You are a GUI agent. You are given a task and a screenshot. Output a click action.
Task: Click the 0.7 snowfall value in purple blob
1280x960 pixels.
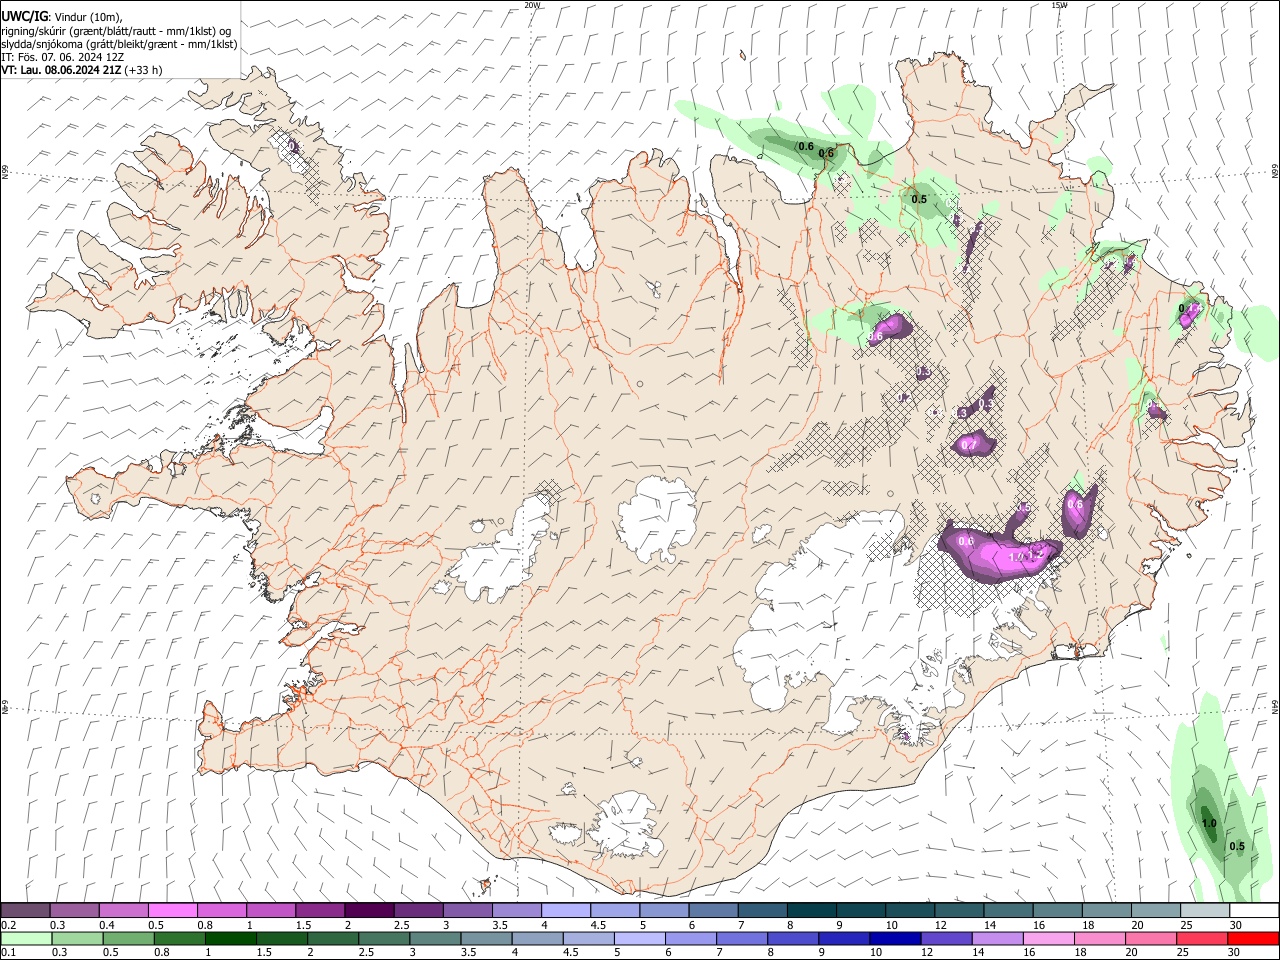(968, 444)
